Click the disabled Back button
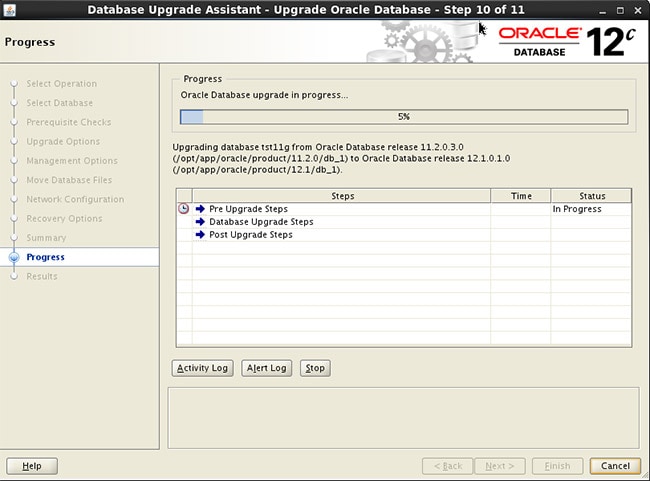This screenshot has height=481, width=650. [448, 466]
